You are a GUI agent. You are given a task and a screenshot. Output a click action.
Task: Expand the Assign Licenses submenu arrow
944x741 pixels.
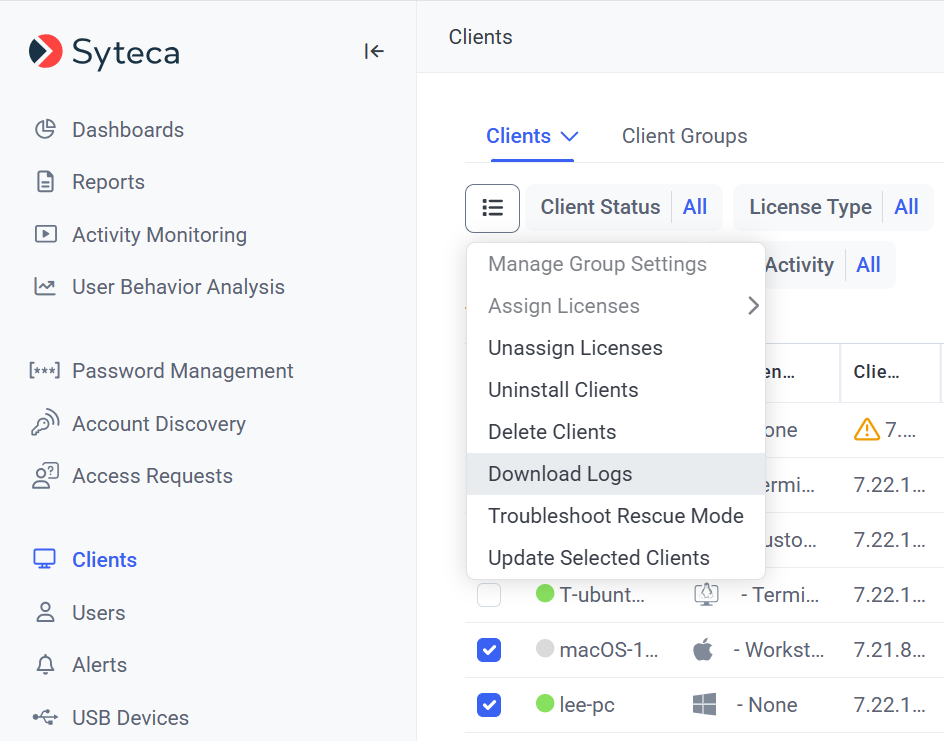(753, 306)
